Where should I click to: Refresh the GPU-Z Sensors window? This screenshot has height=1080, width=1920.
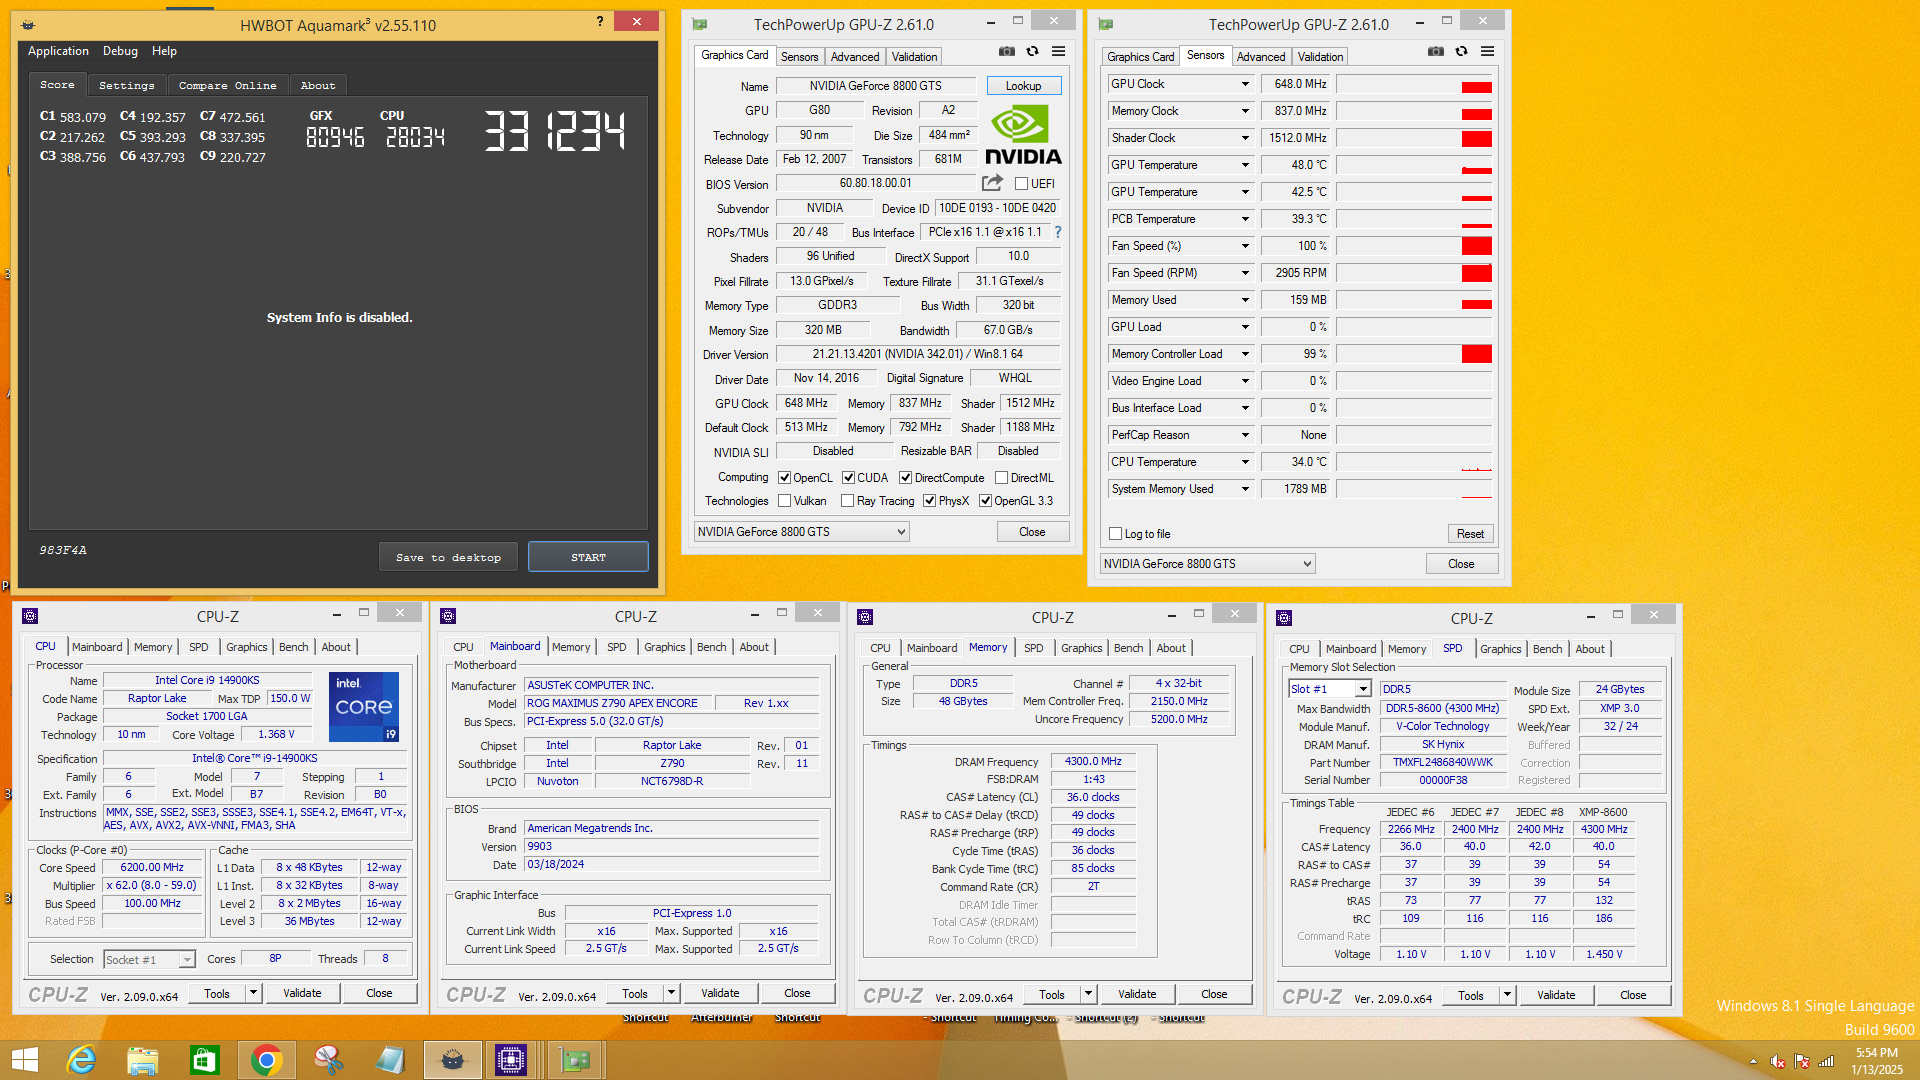click(1461, 52)
